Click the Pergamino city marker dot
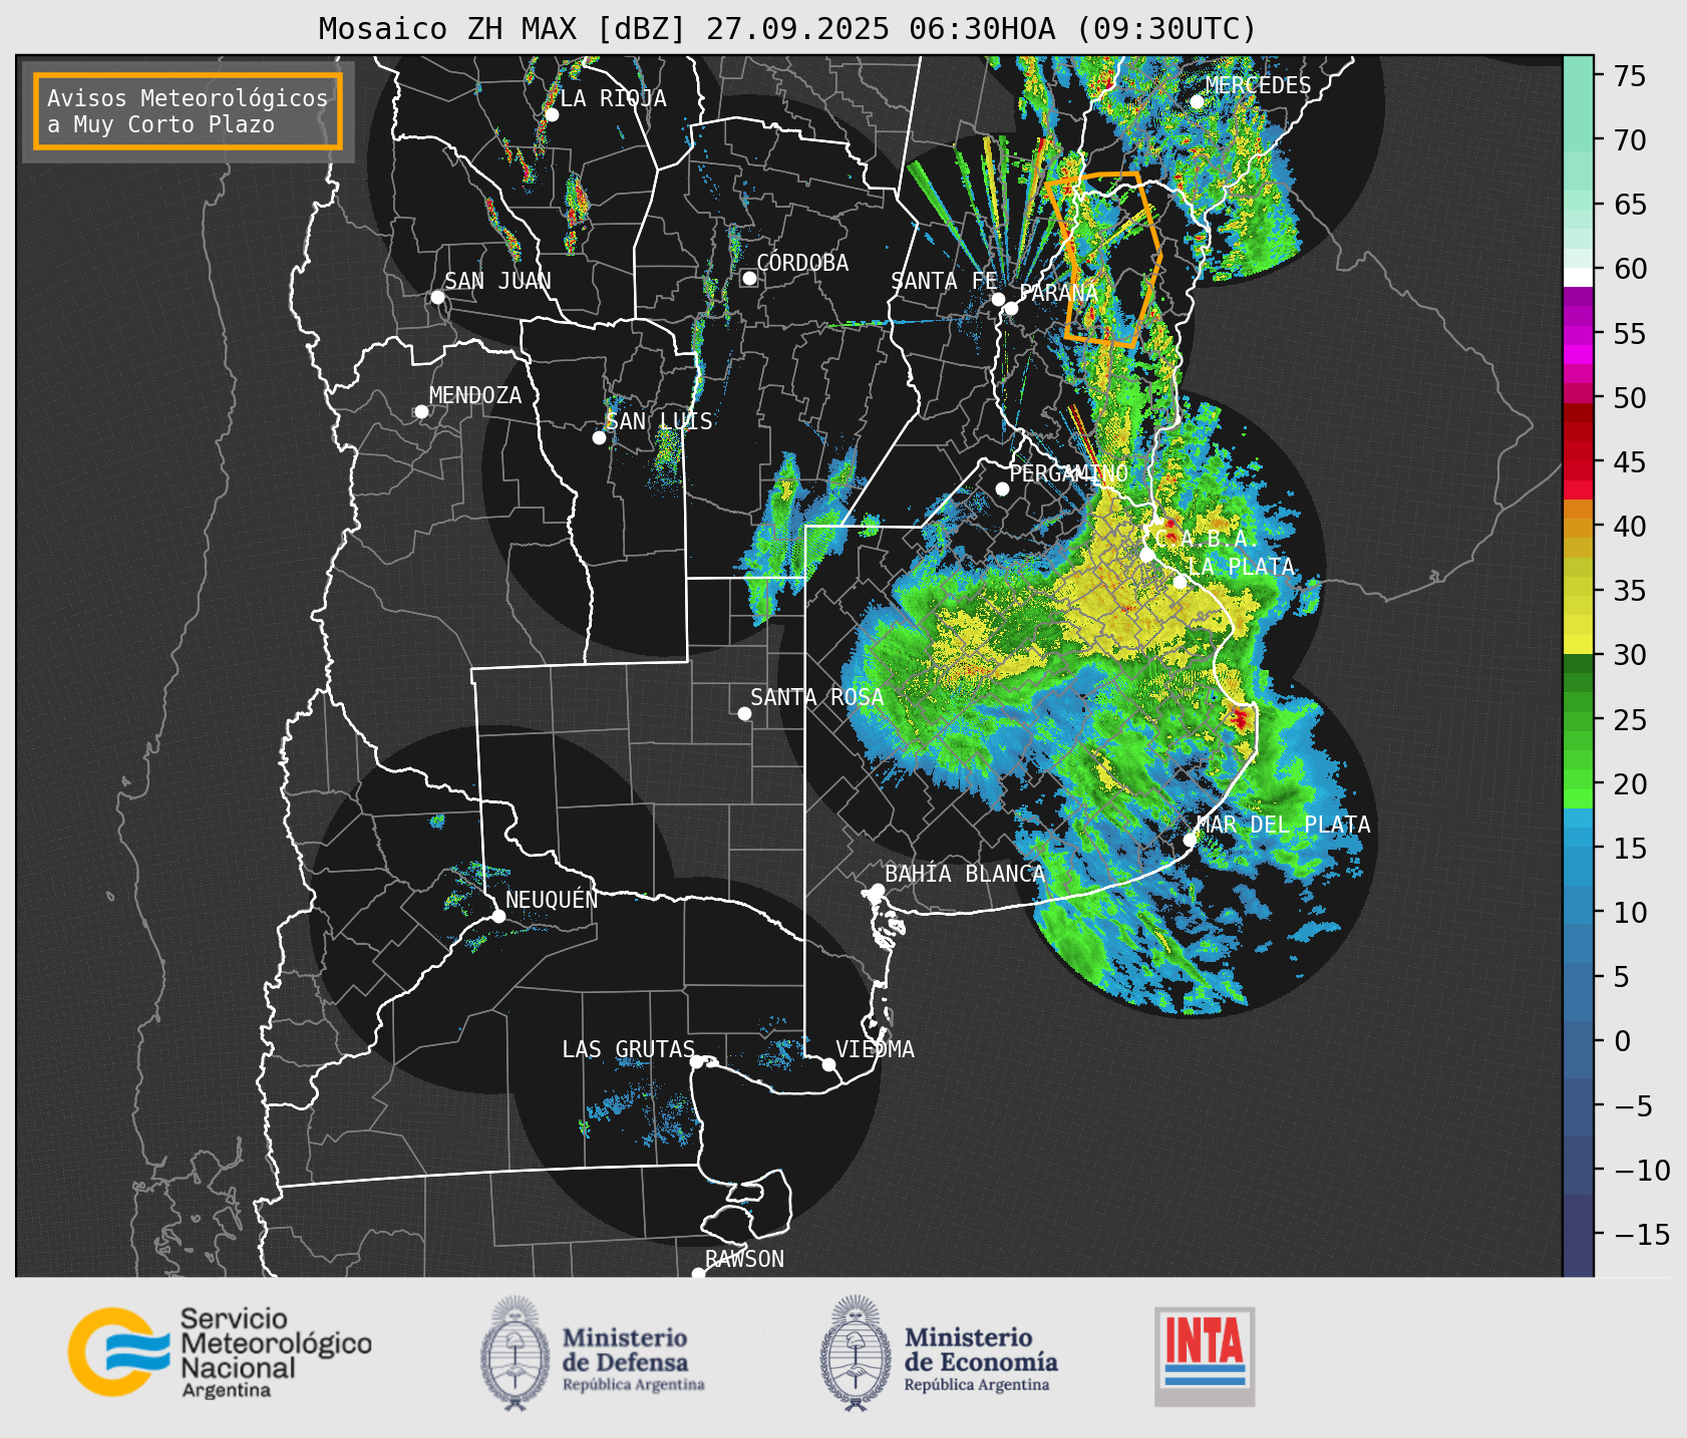This screenshot has width=1687, height=1438. (1002, 489)
